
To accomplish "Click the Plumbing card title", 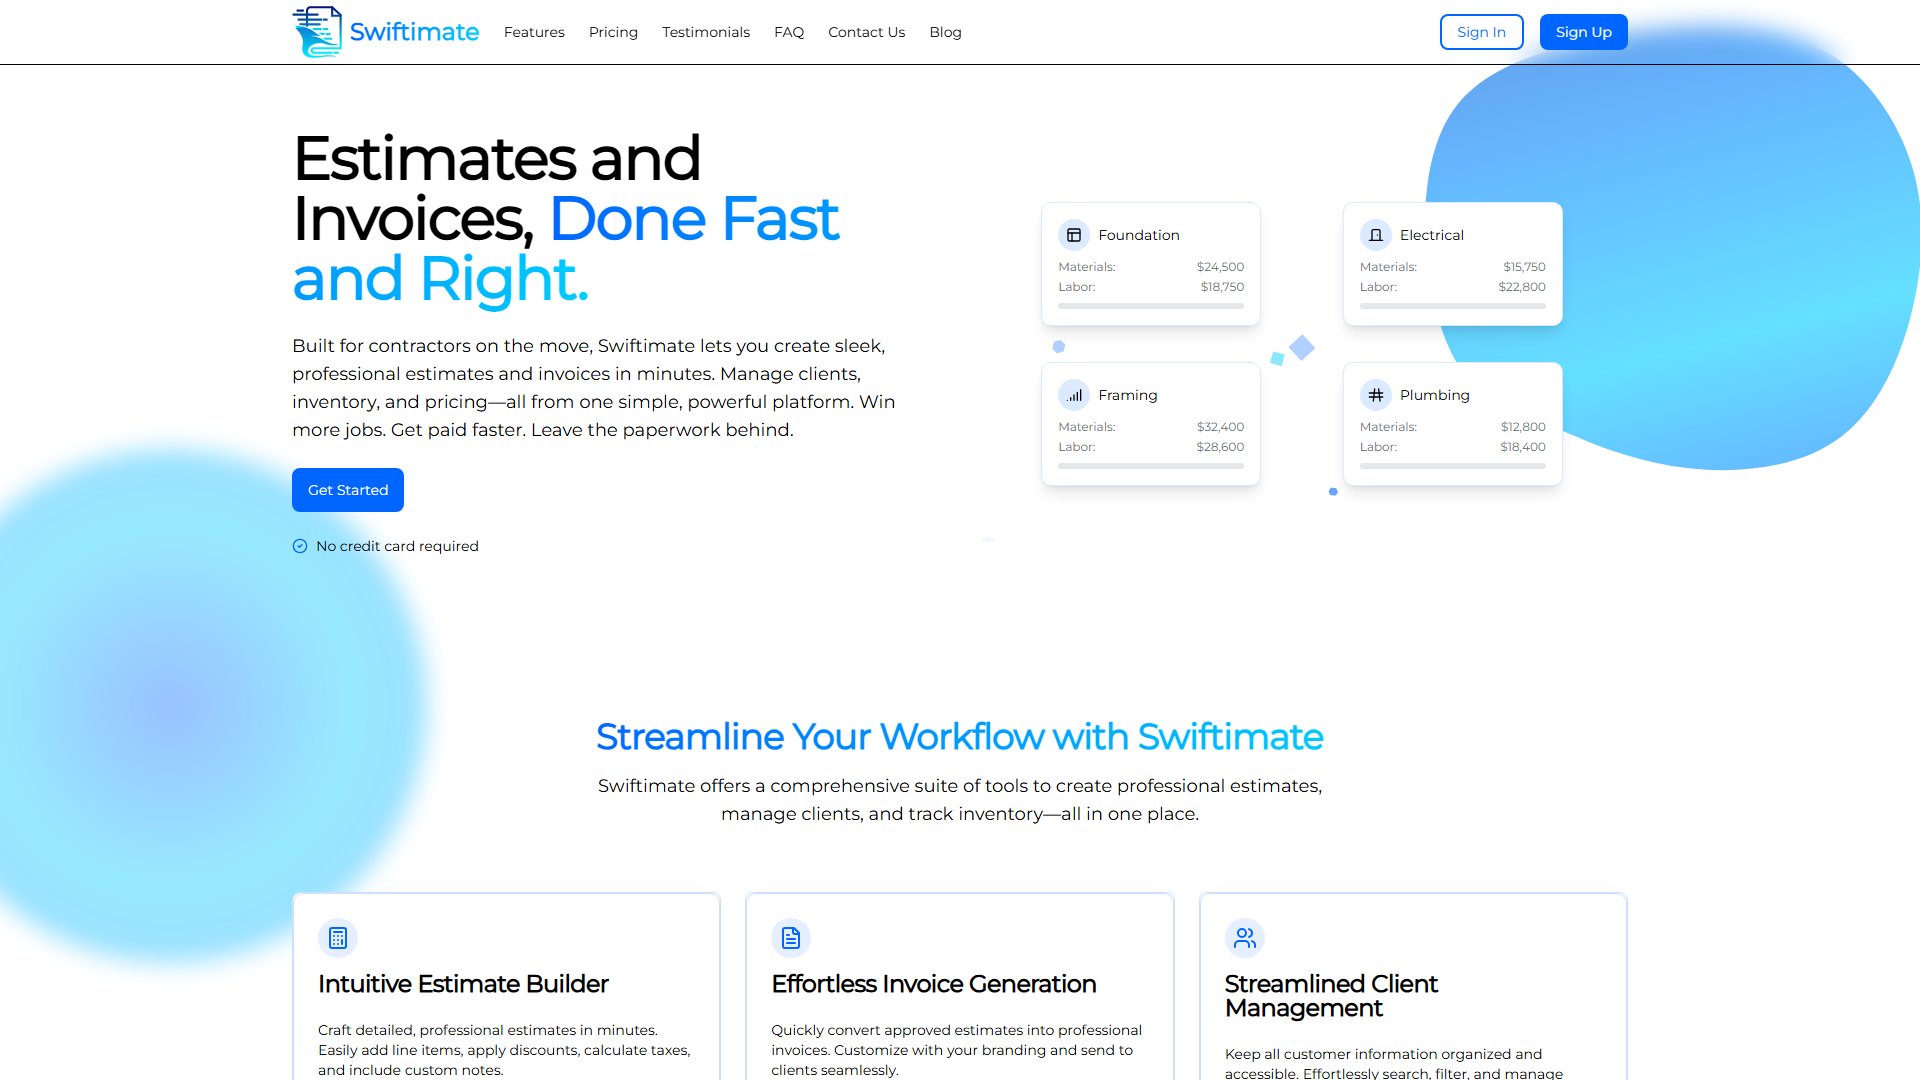I will point(1435,395).
